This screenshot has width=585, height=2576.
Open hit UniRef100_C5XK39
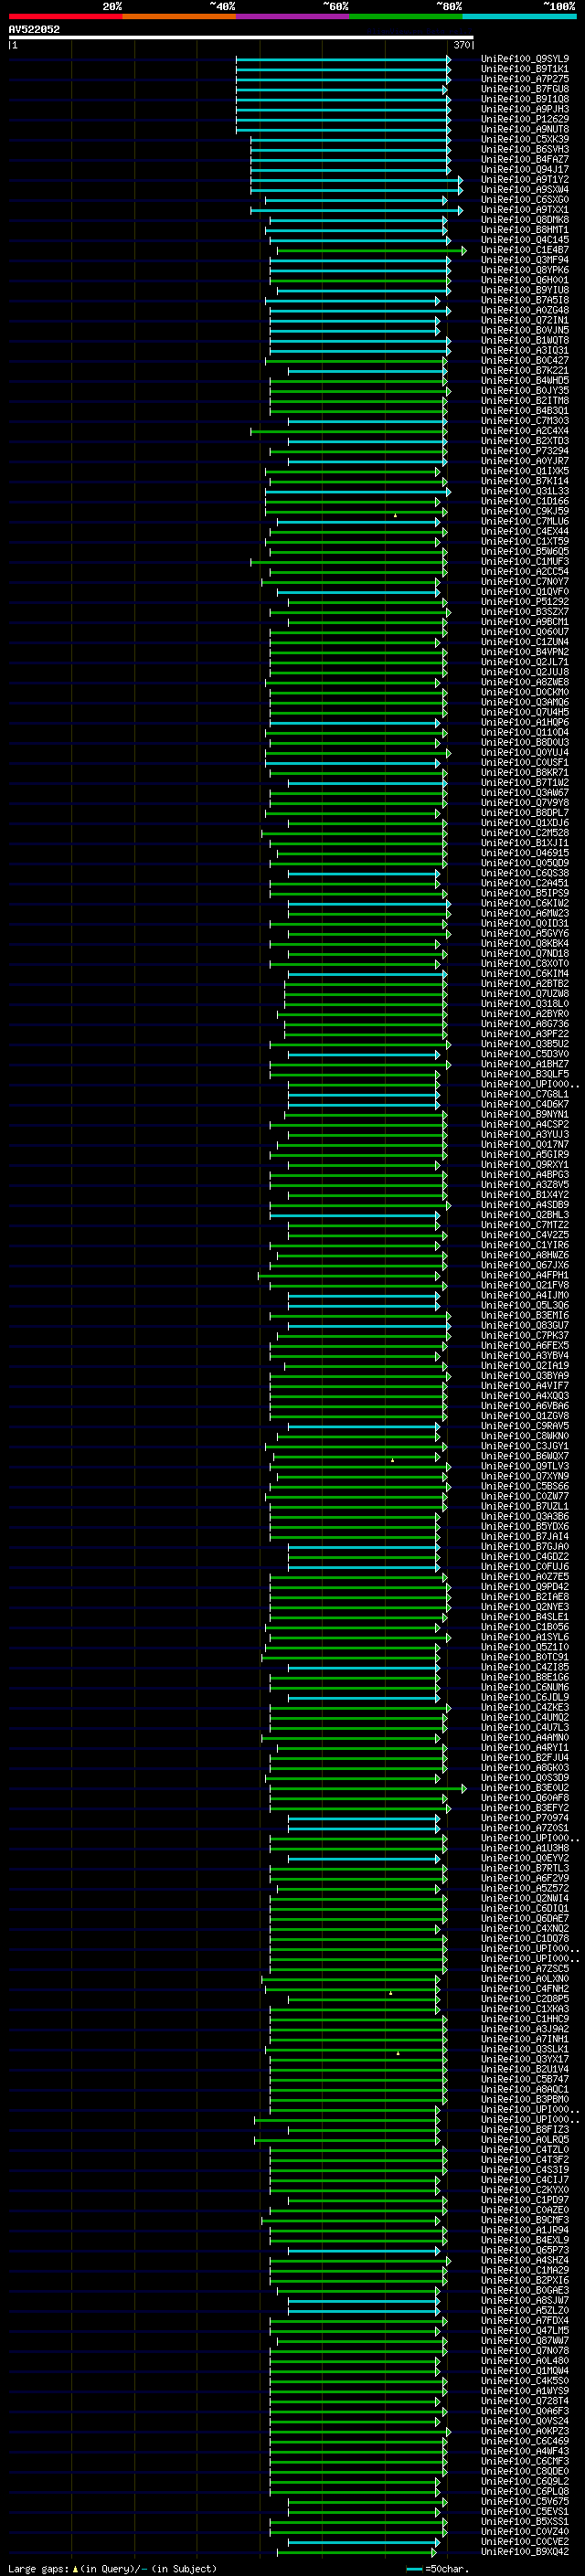click(525, 139)
